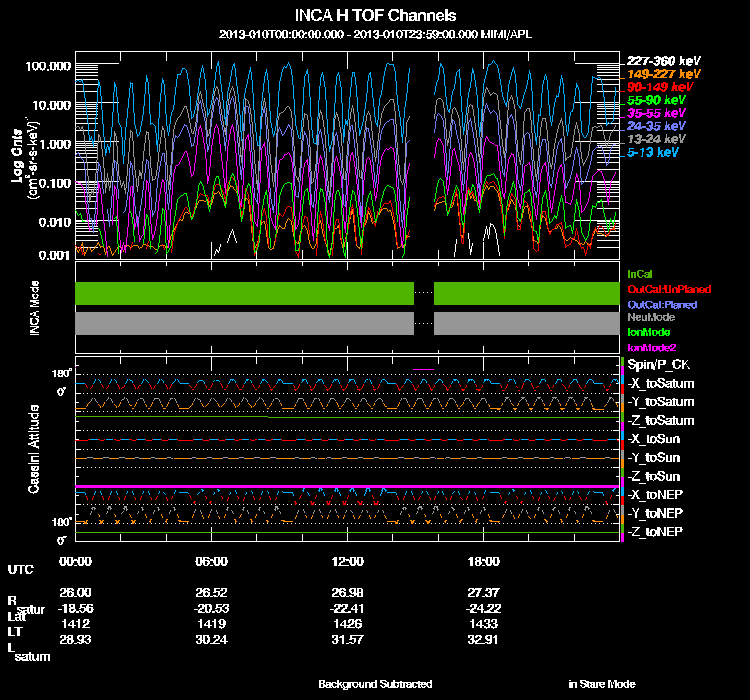Click the -Y_toNEP attitude legend label
The image size is (750, 700).
(656, 513)
